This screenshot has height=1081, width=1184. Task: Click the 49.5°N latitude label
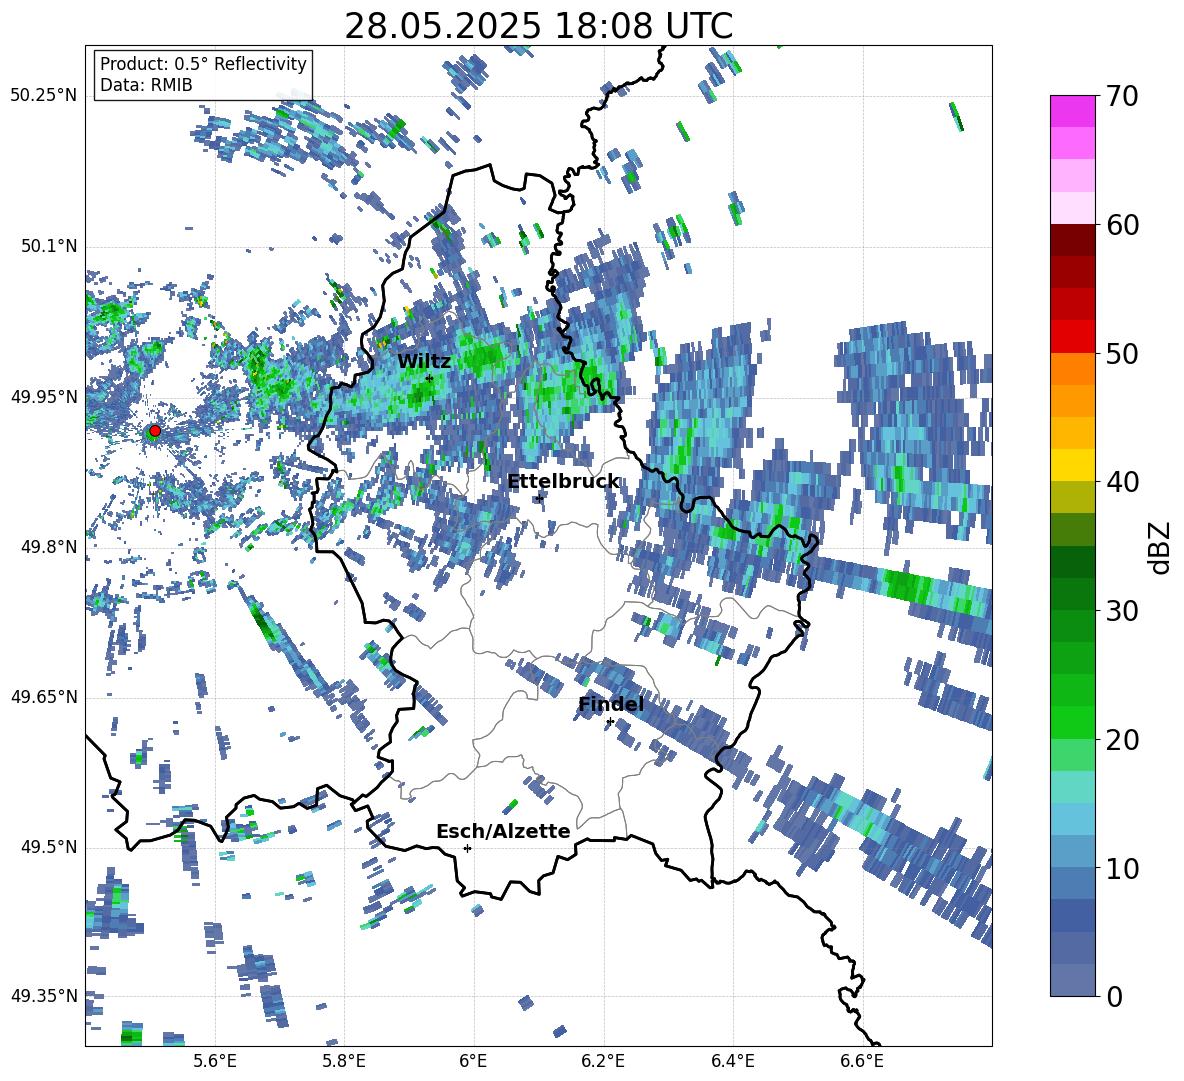pyautogui.click(x=48, y=846)
